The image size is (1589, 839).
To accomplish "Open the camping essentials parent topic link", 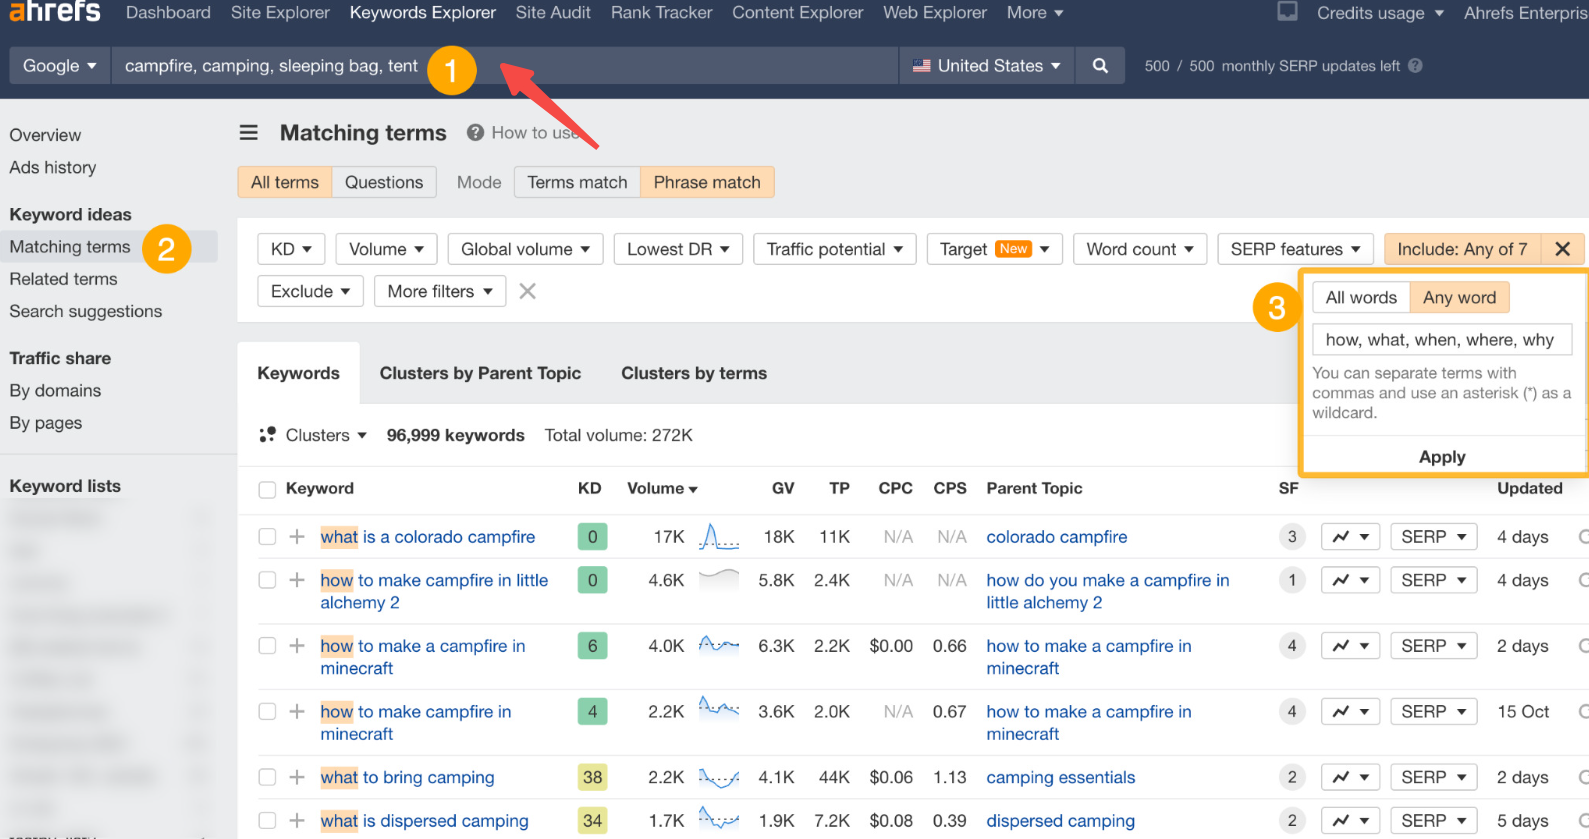I will (x=1060, y=777).
